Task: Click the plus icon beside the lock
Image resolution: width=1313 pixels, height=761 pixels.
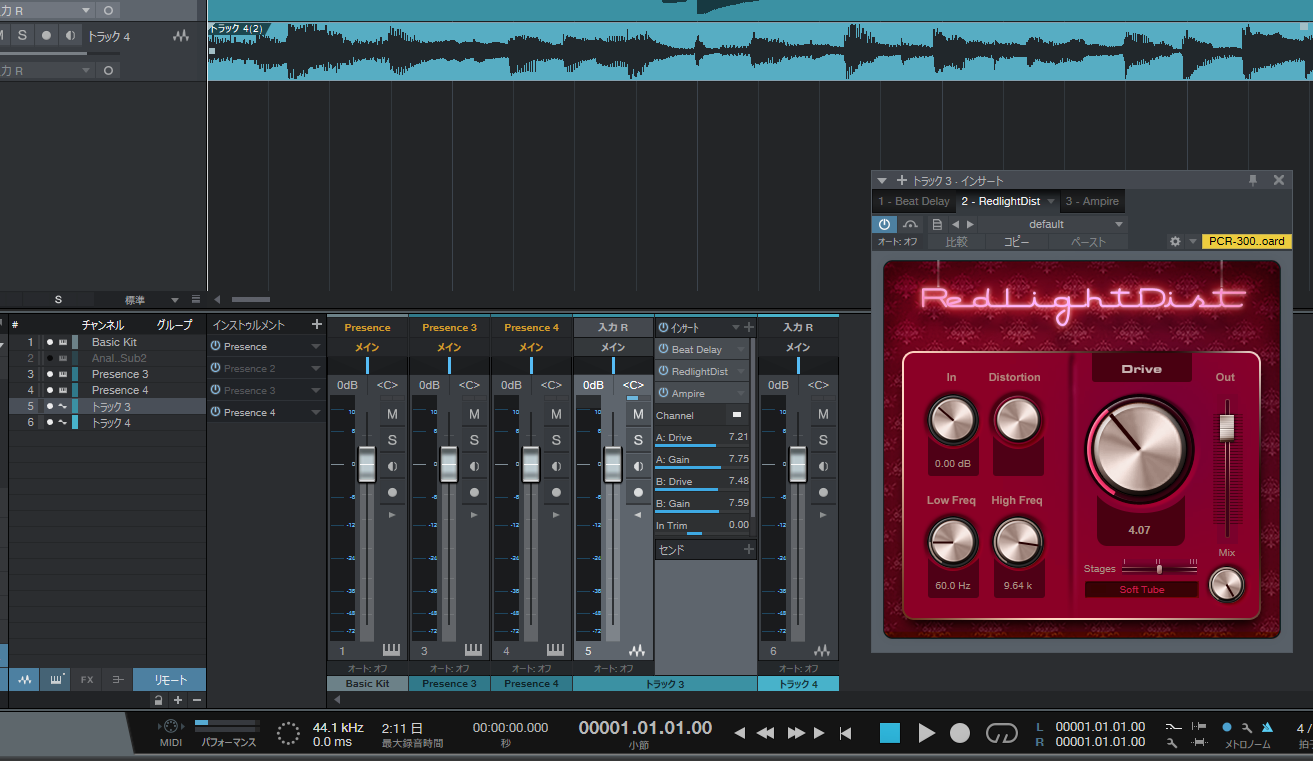Action: [x=178, y=700]
